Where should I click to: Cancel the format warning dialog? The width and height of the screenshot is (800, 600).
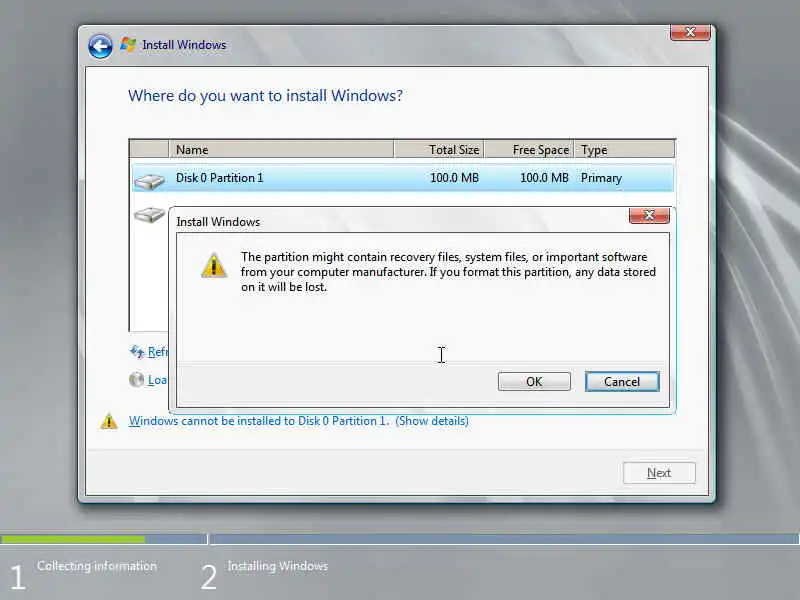622,382
